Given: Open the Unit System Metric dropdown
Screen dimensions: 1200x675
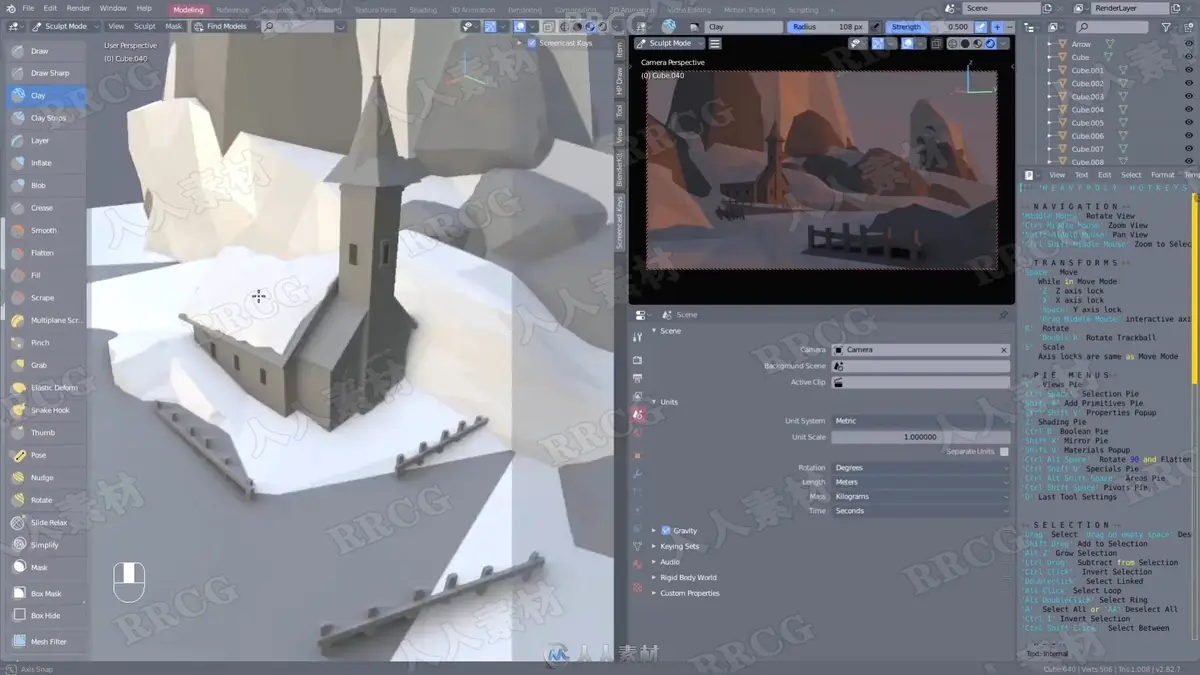Looking at the screenshot, I should [920, 421].
